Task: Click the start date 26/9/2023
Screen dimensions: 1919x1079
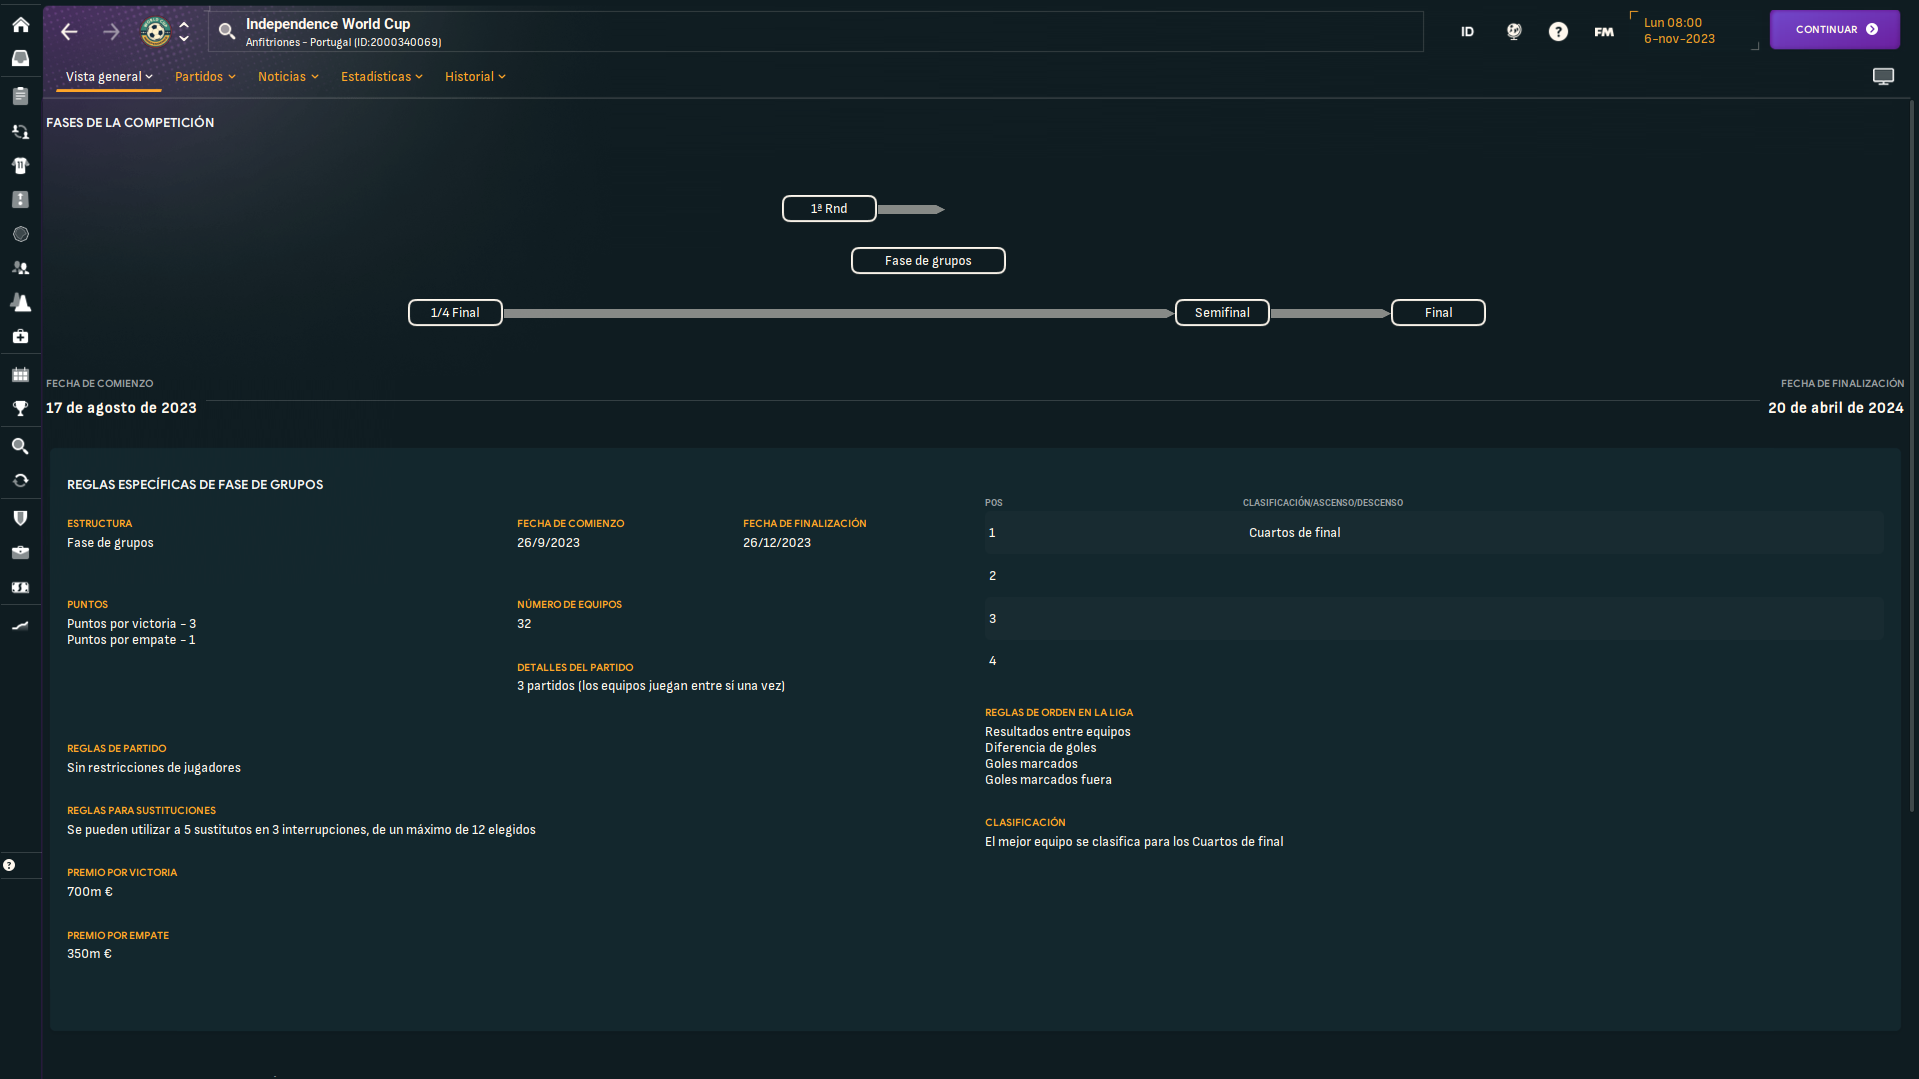Action: point(548,543)
